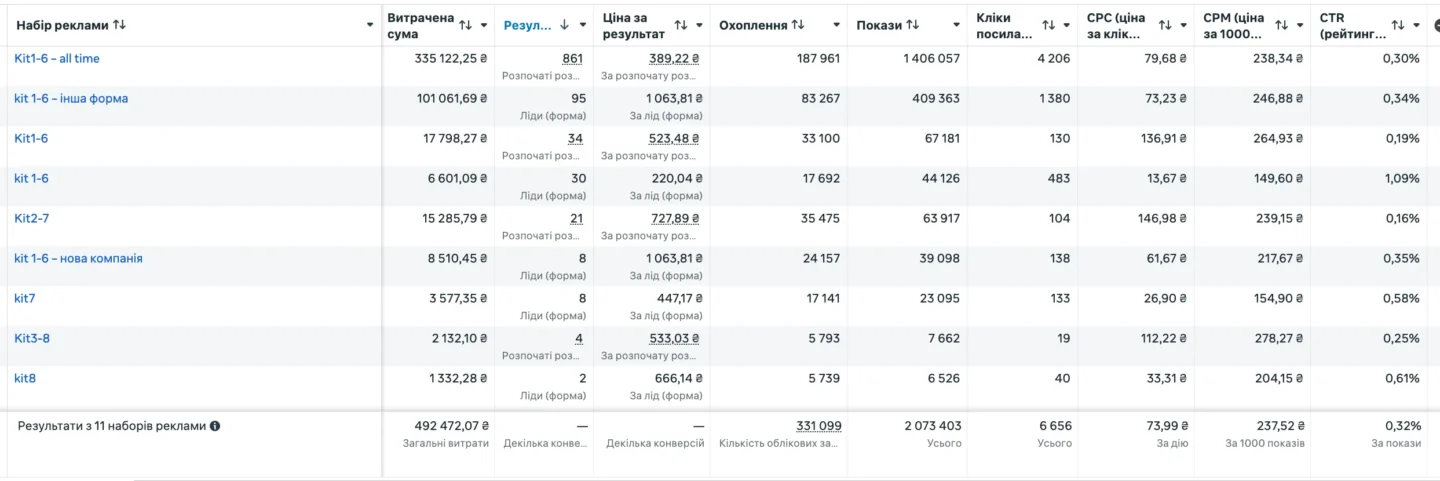Open ad set kit 1-6 – інша форма
Image resolution: width=1440 pixels, height=481 pixels.
click(x=71, y=99)
